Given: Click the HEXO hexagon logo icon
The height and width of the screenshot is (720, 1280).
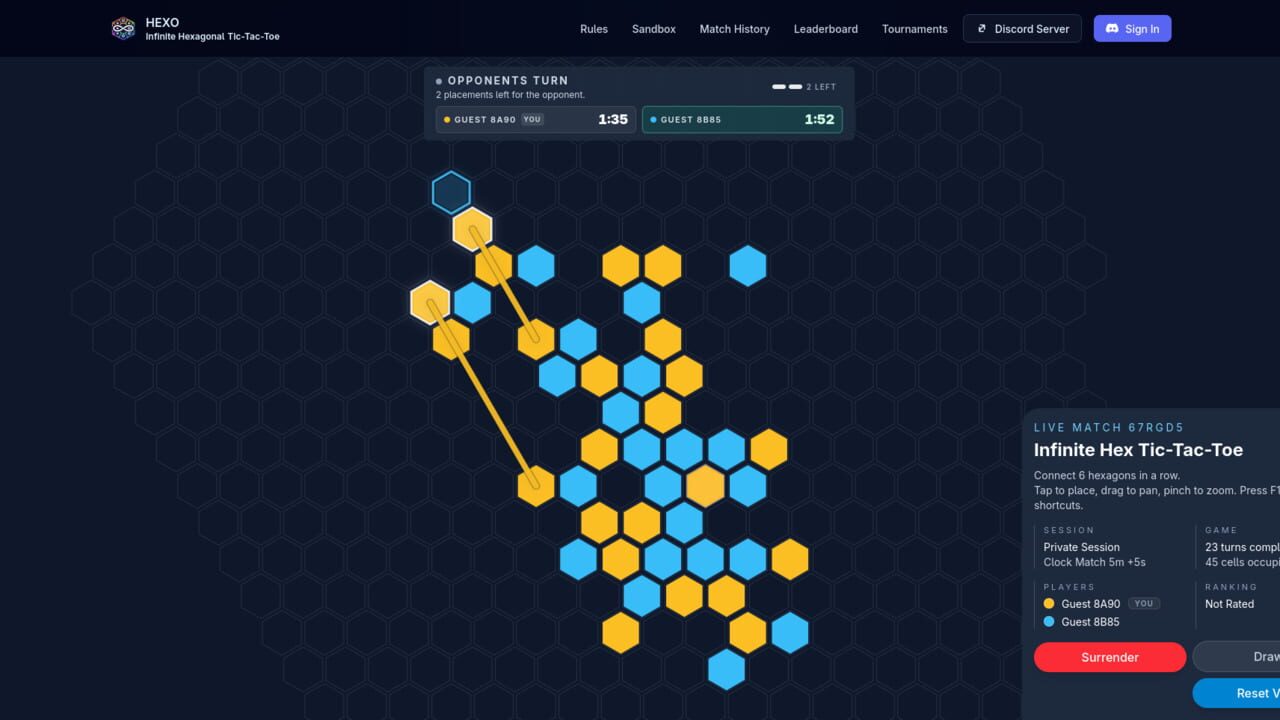Looking at the screenshot, I should coord(123,28).
